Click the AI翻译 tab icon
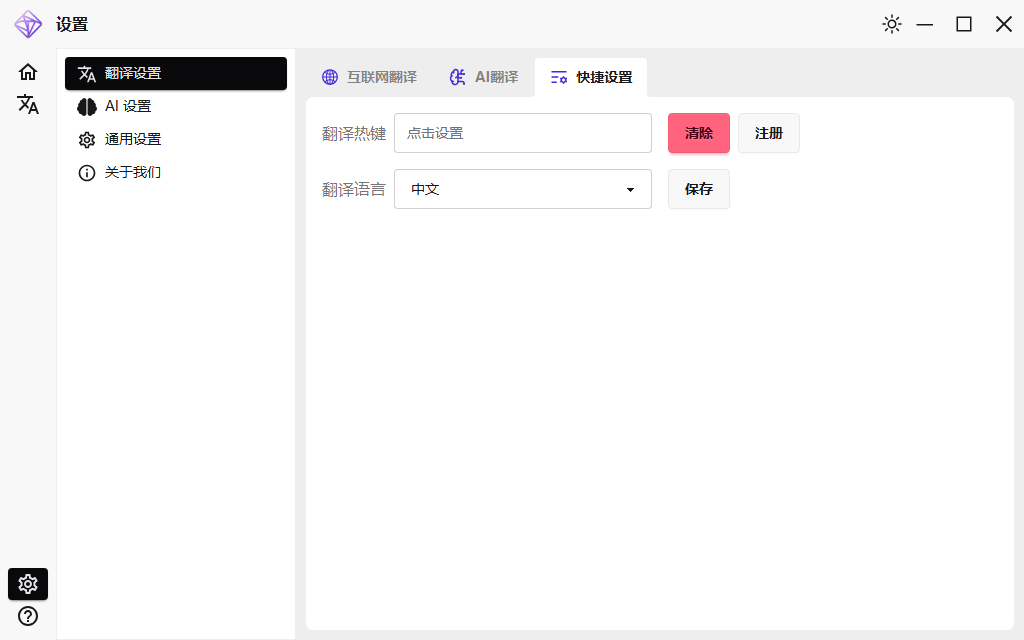 457,76
